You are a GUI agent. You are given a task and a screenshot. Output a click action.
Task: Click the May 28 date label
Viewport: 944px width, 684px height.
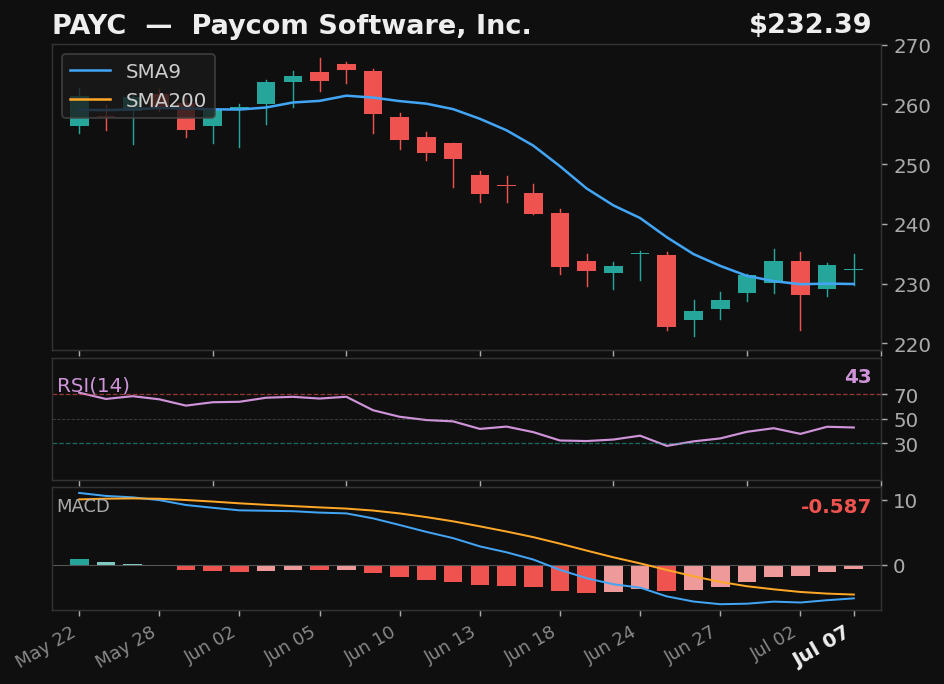pyautogui.click(x=126, y=645)
